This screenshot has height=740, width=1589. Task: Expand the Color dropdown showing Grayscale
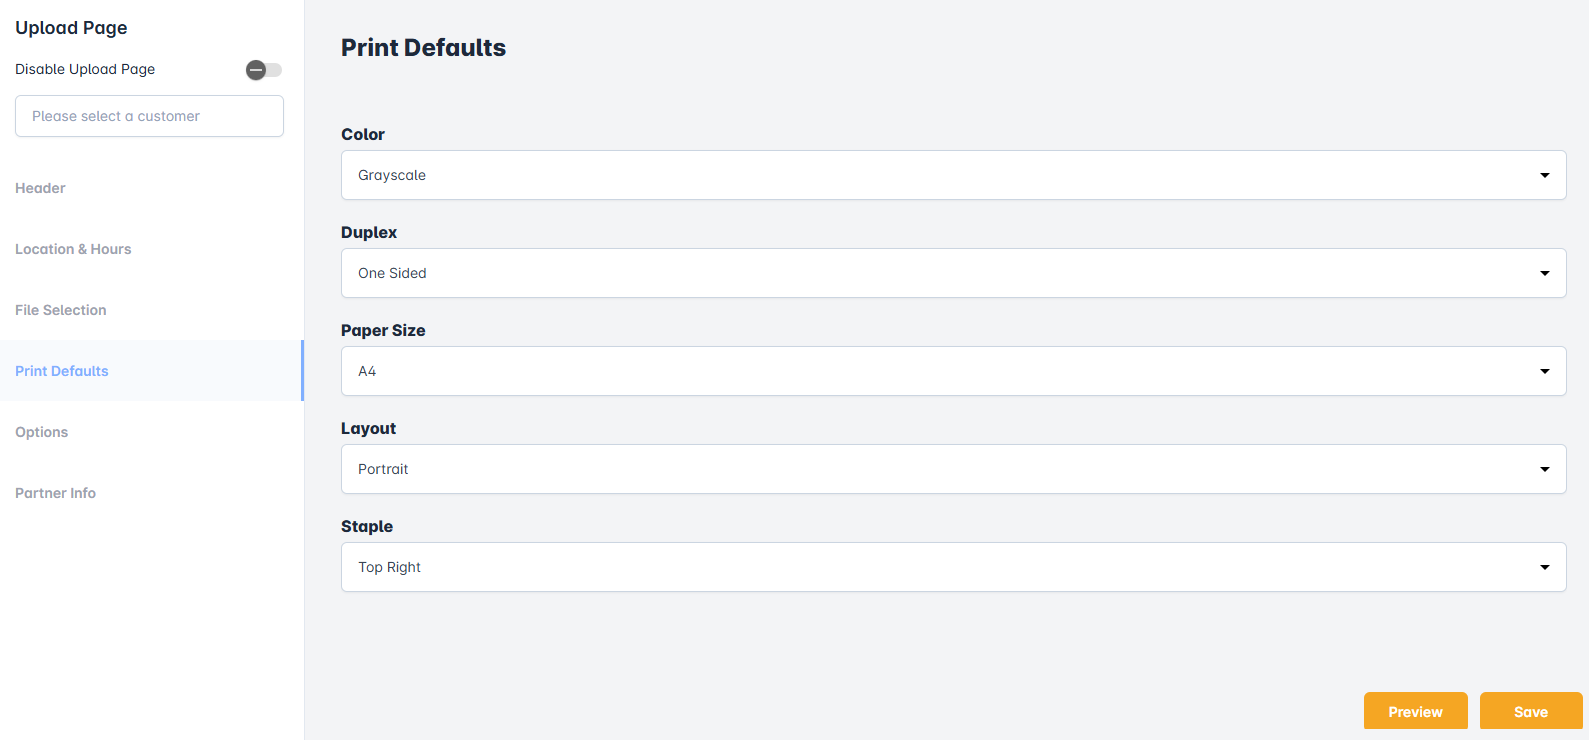pos(940,175)
